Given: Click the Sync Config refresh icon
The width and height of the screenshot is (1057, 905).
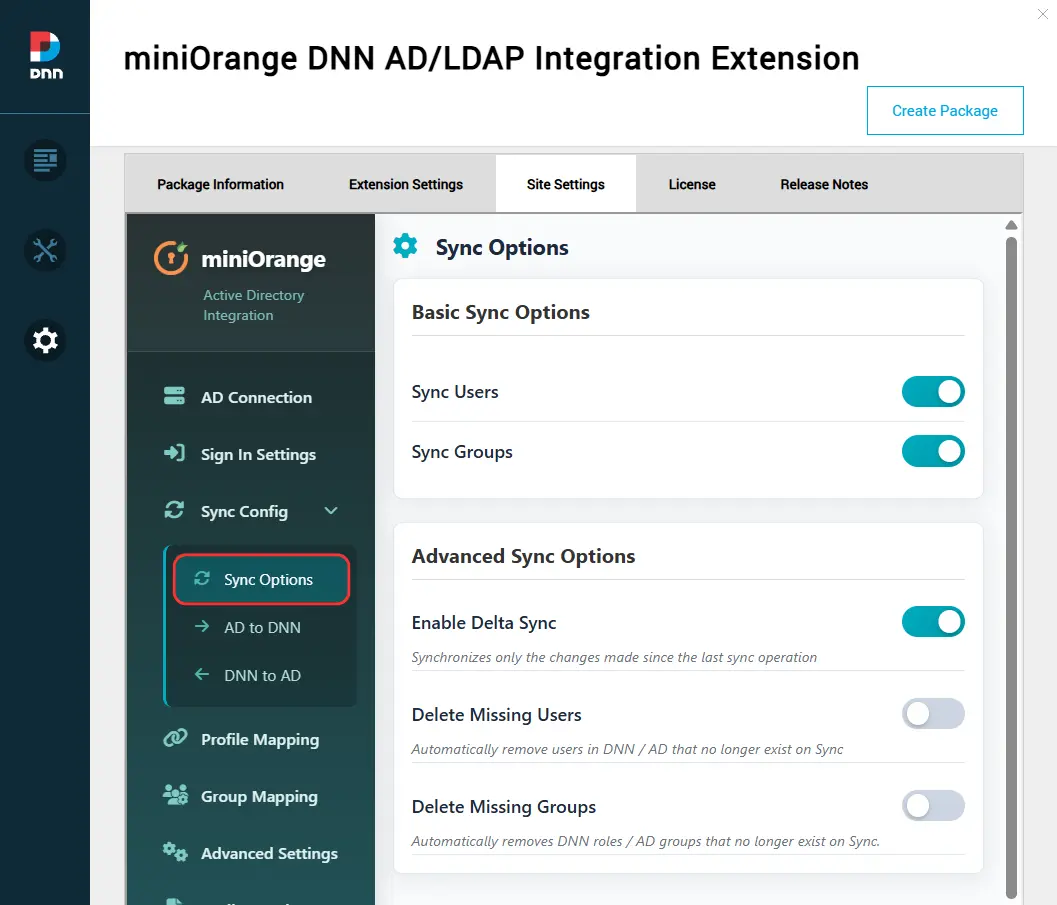Looking at the screenshot, I should click(x=174, y=510).
